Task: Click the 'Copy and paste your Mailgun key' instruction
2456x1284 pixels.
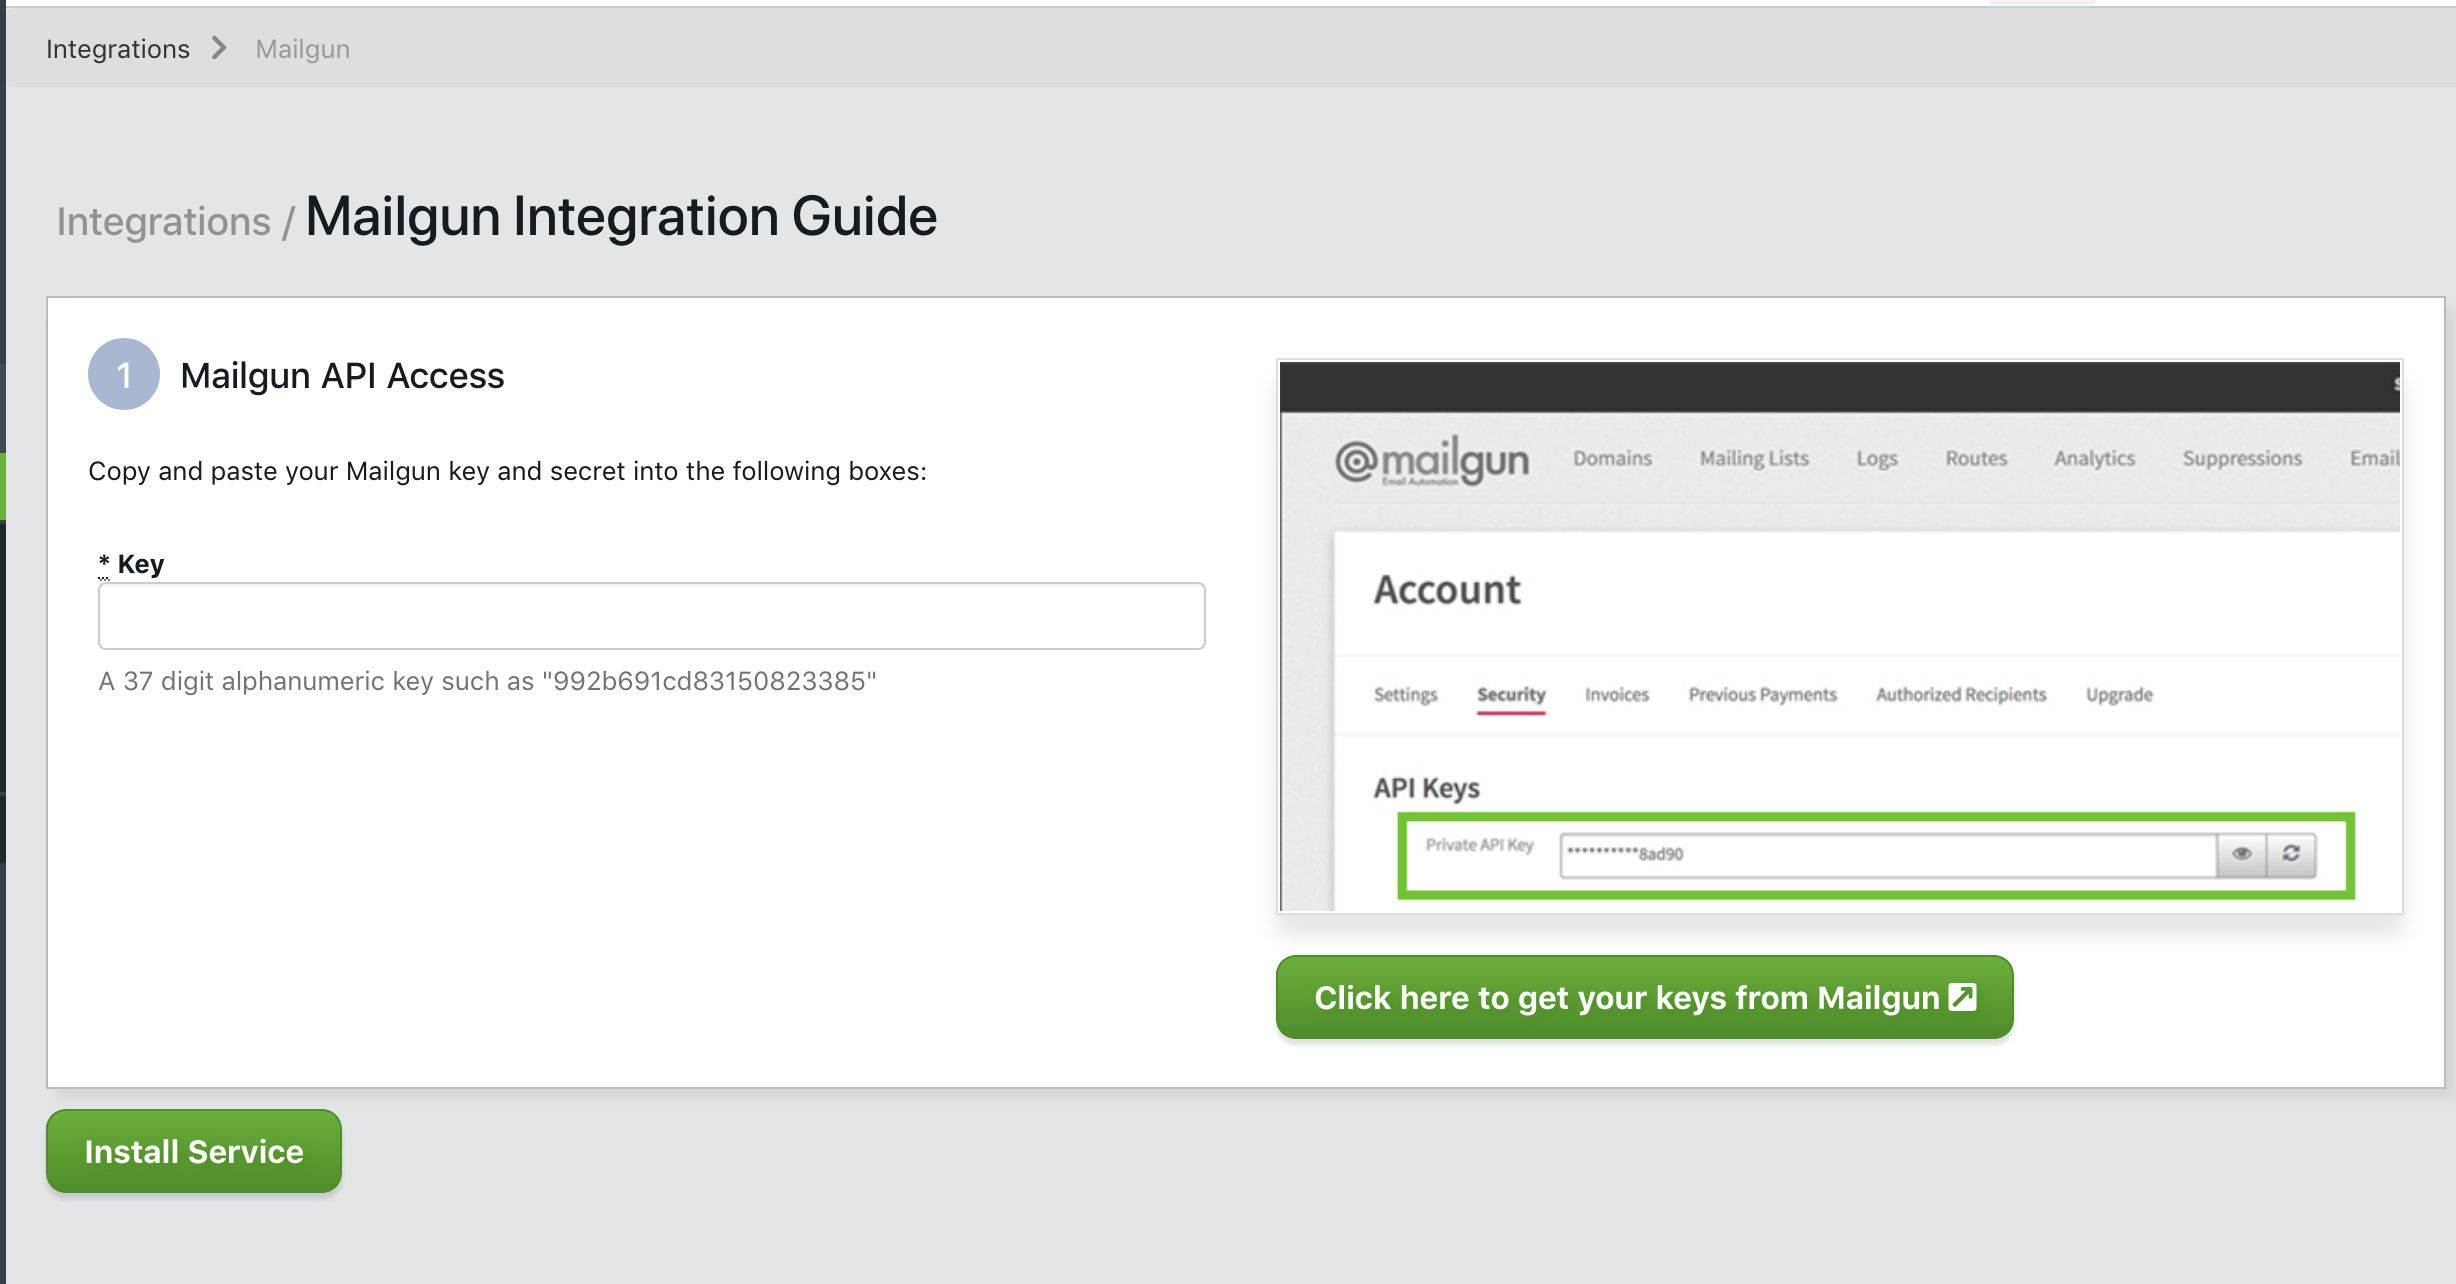Action: (x=507, y=471)
